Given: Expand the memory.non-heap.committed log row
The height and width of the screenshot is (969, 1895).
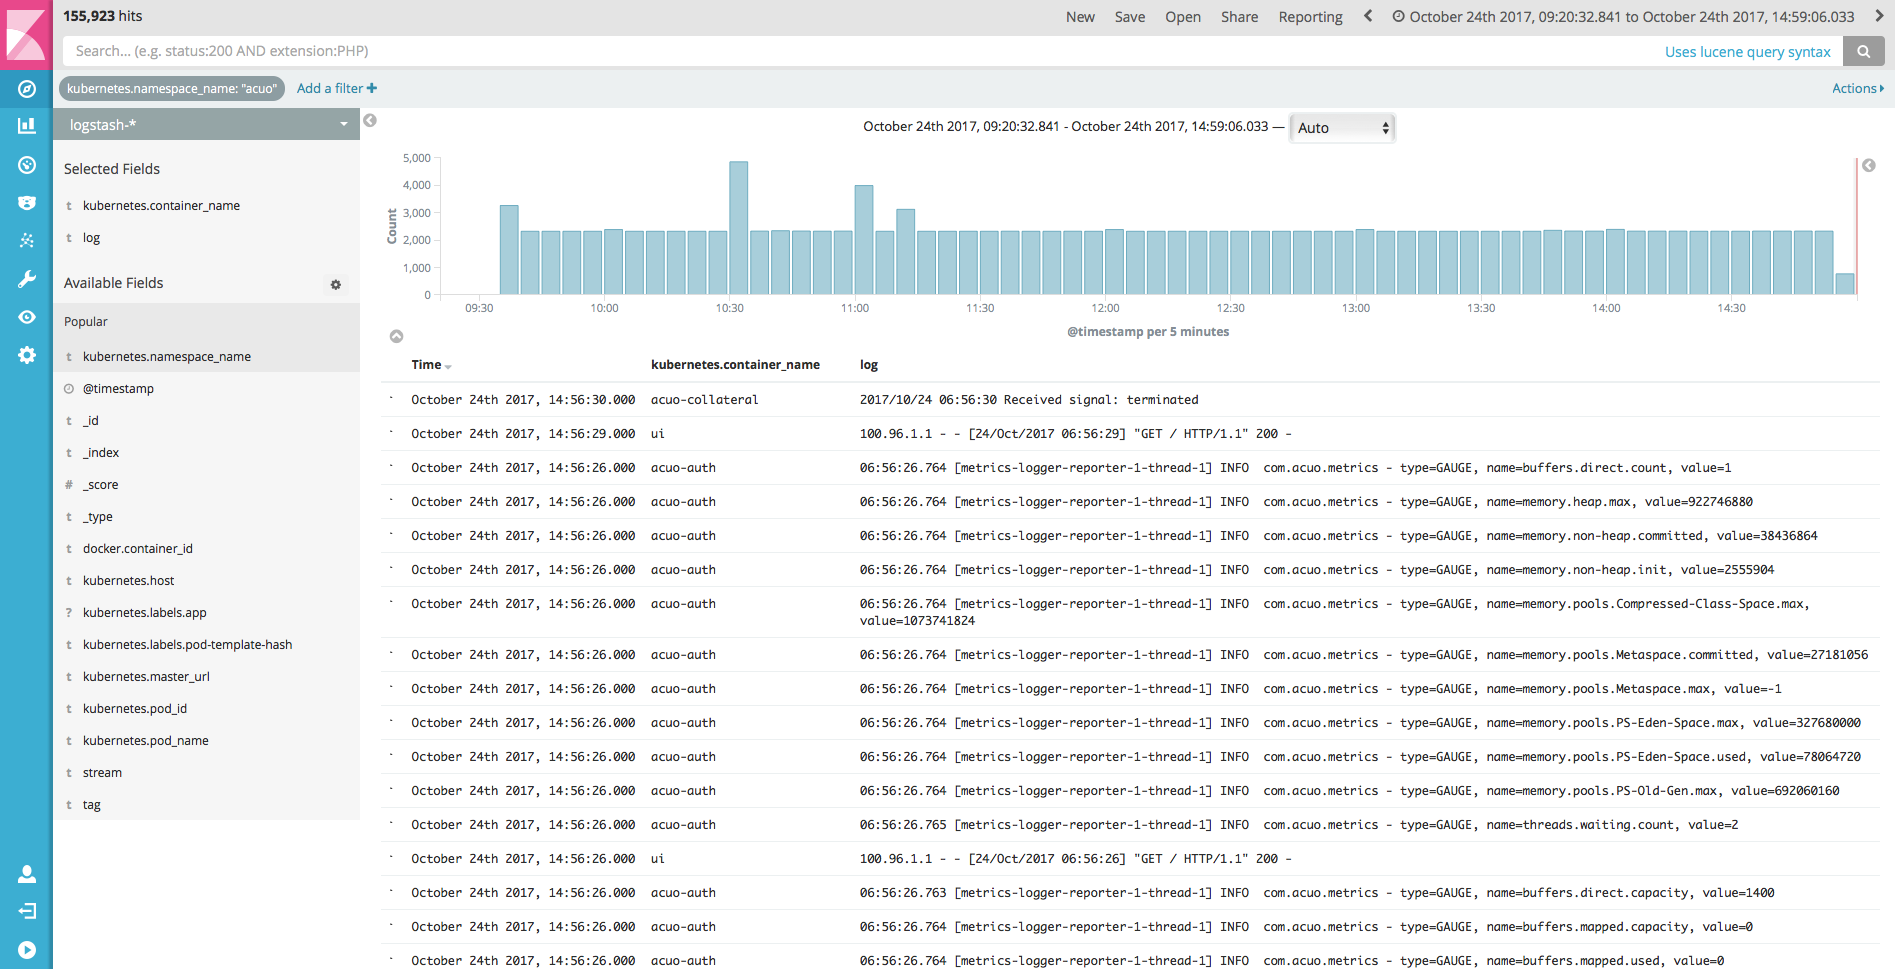Looking at the screenshot, I should point(391,534).
